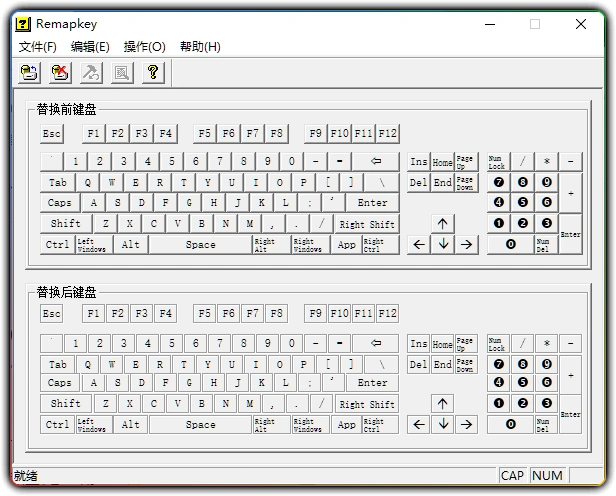The height and width of the screenshot is (496, 616).
Task: Click the CAP status bar indicator
Action: coord(512,476)
